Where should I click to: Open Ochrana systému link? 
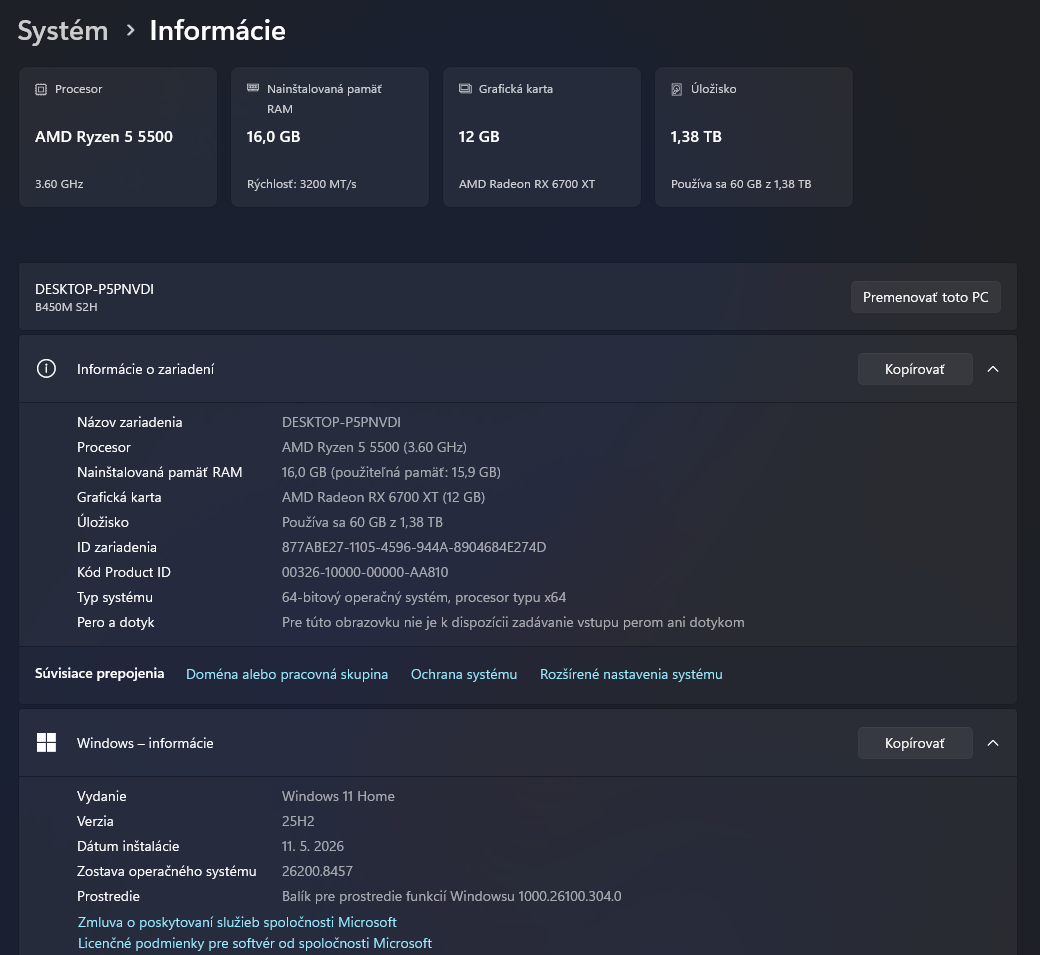coord(464,674)
